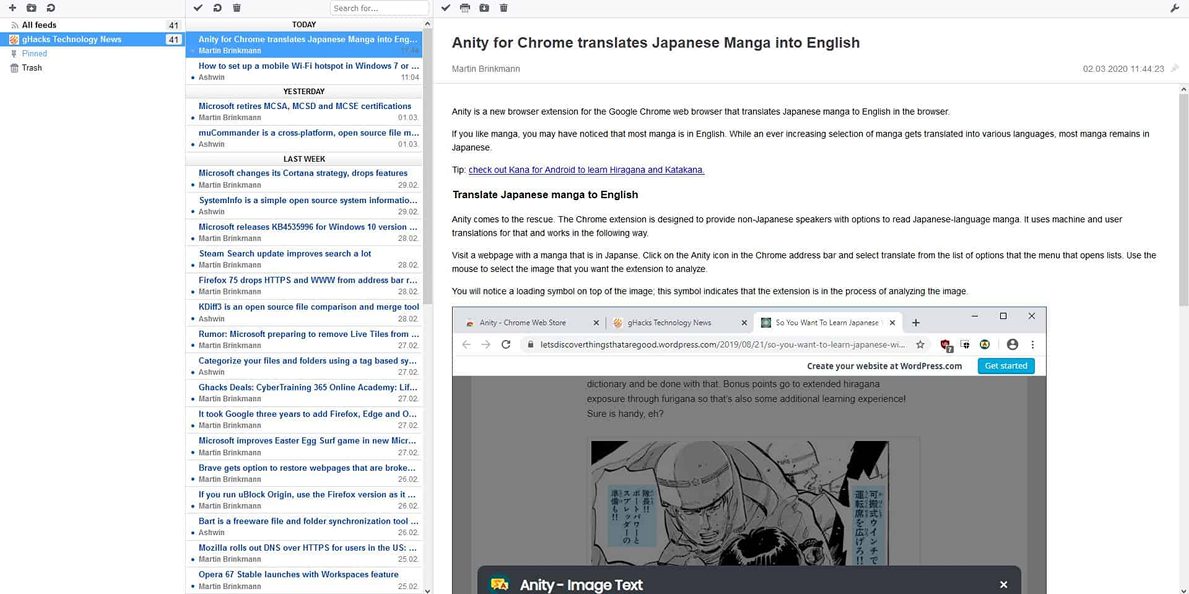Screen dimensions: 1189x594
Task: Open 'Microsoft retires MCSA, MCSD and MCSE' article
Action: (x=304, y=112)
